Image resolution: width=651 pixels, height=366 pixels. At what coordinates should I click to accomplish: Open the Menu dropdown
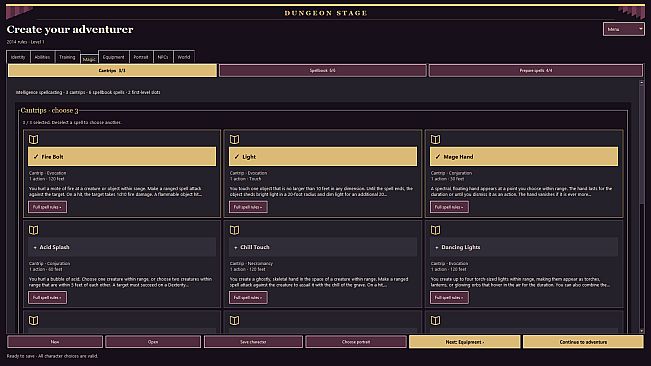tap(624, 29)
